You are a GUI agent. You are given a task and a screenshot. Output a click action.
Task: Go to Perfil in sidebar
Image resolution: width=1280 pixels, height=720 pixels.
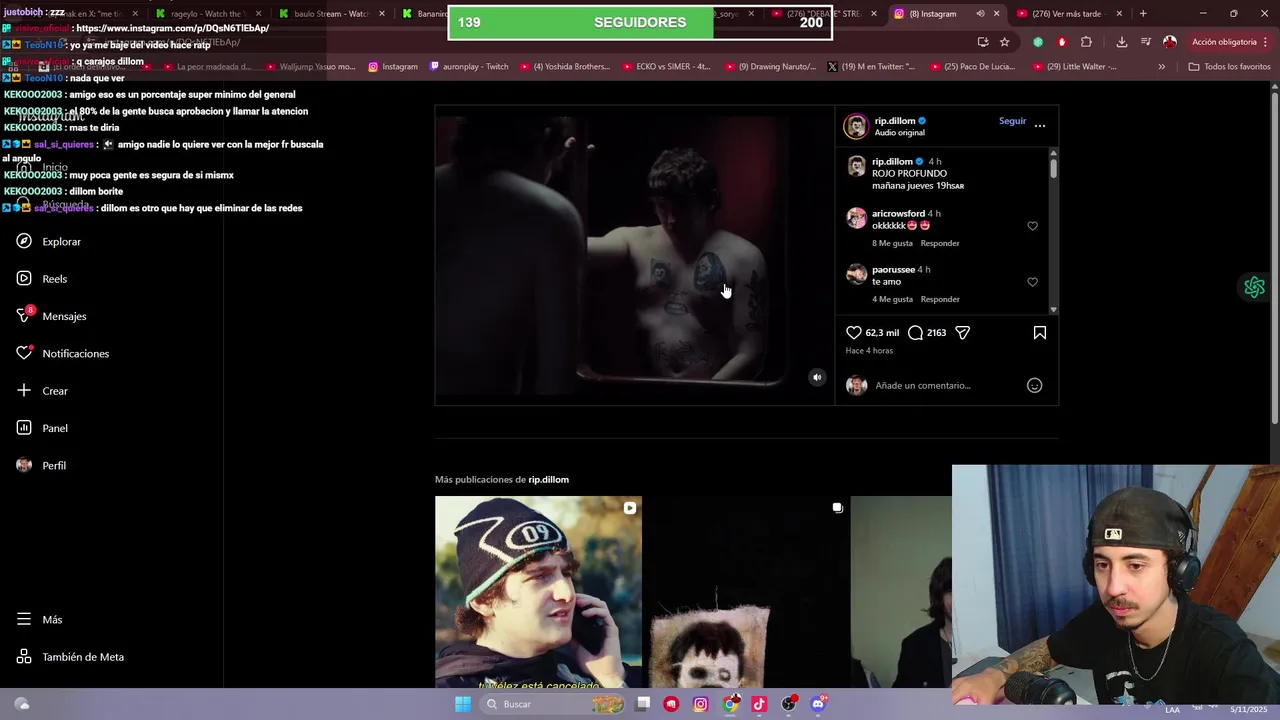coord(41,465)
